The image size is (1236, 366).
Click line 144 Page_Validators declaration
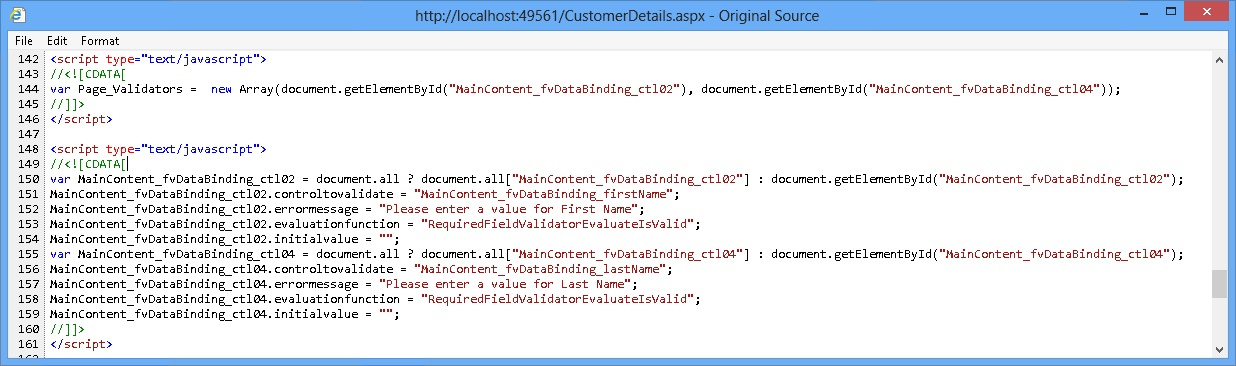pos(585,89)
